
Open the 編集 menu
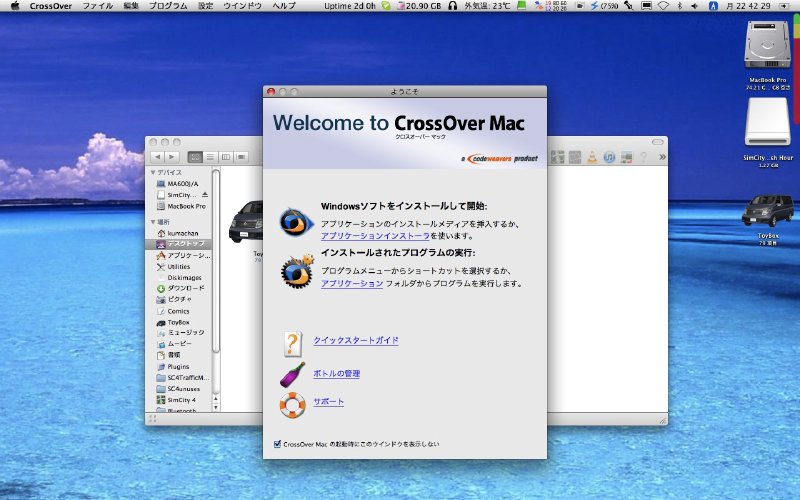click(131, 6)
